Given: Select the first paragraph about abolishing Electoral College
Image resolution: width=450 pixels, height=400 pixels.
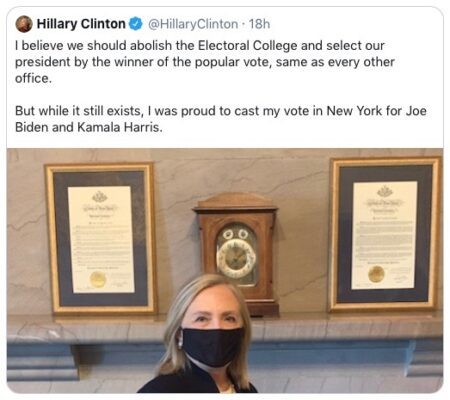Looking at the screenshot, I should click(x=205, y=62).
